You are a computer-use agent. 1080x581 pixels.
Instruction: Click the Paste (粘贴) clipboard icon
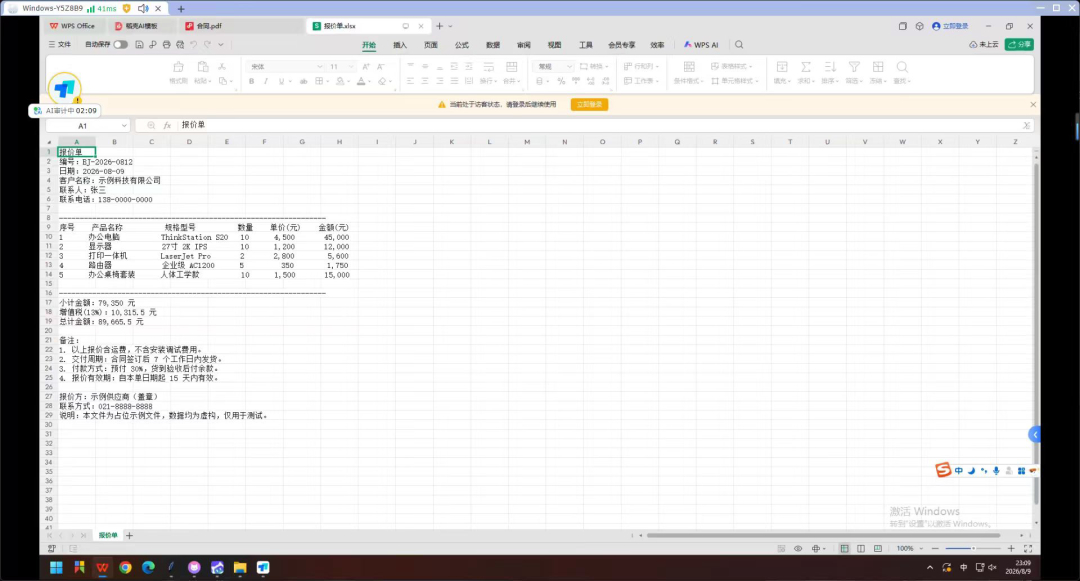(202, 67)
